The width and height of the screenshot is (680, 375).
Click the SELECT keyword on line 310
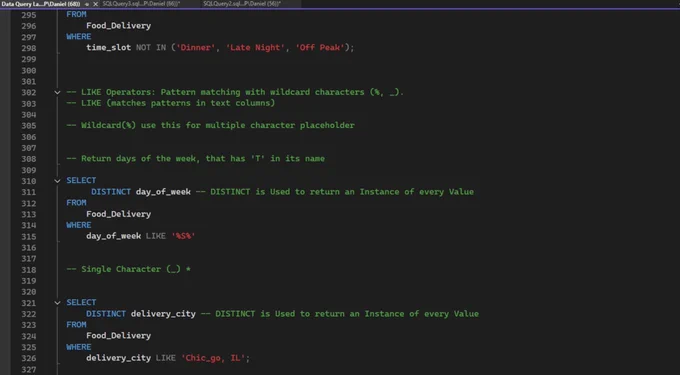click(81, 180)
